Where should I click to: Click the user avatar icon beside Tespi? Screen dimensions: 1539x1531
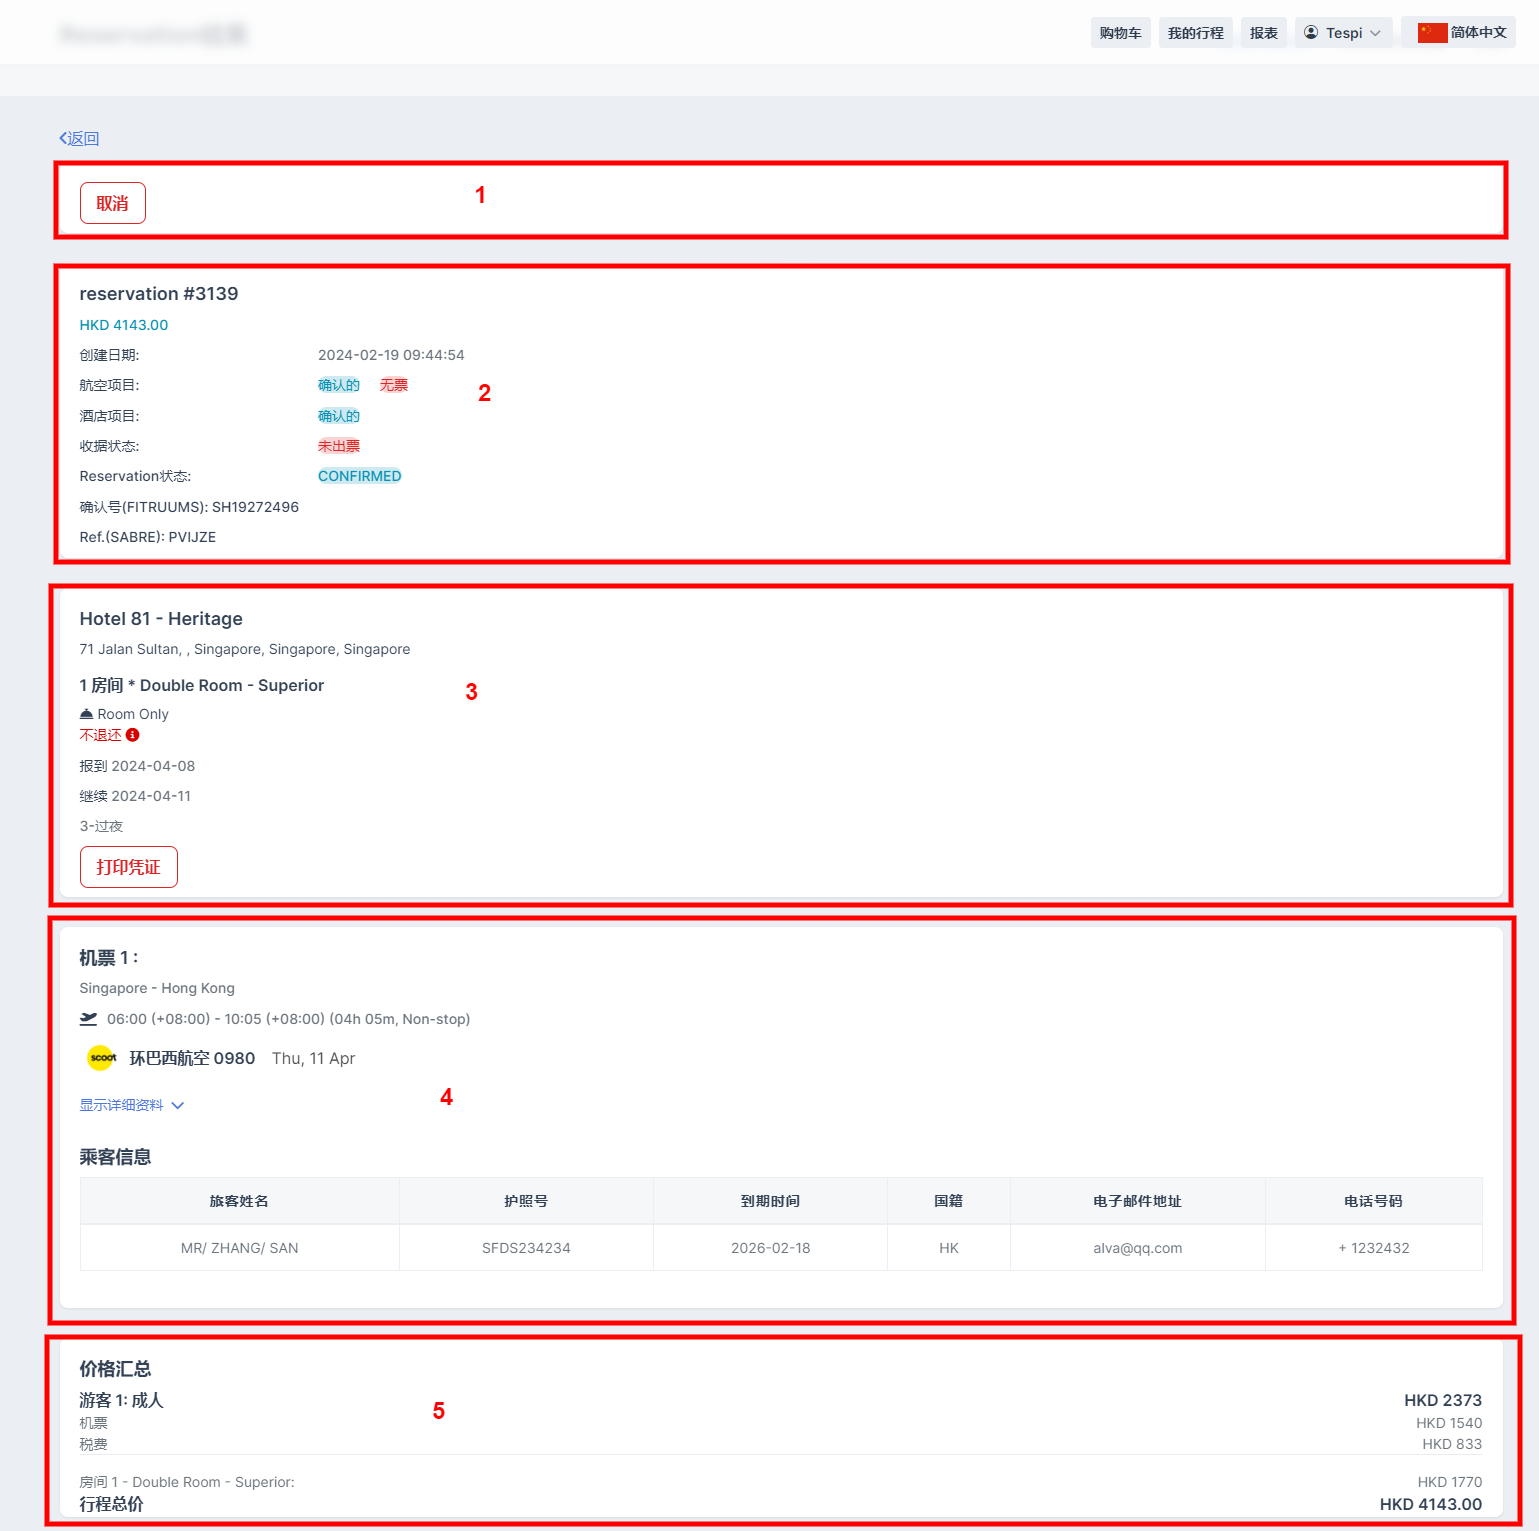click(1311, 33)
